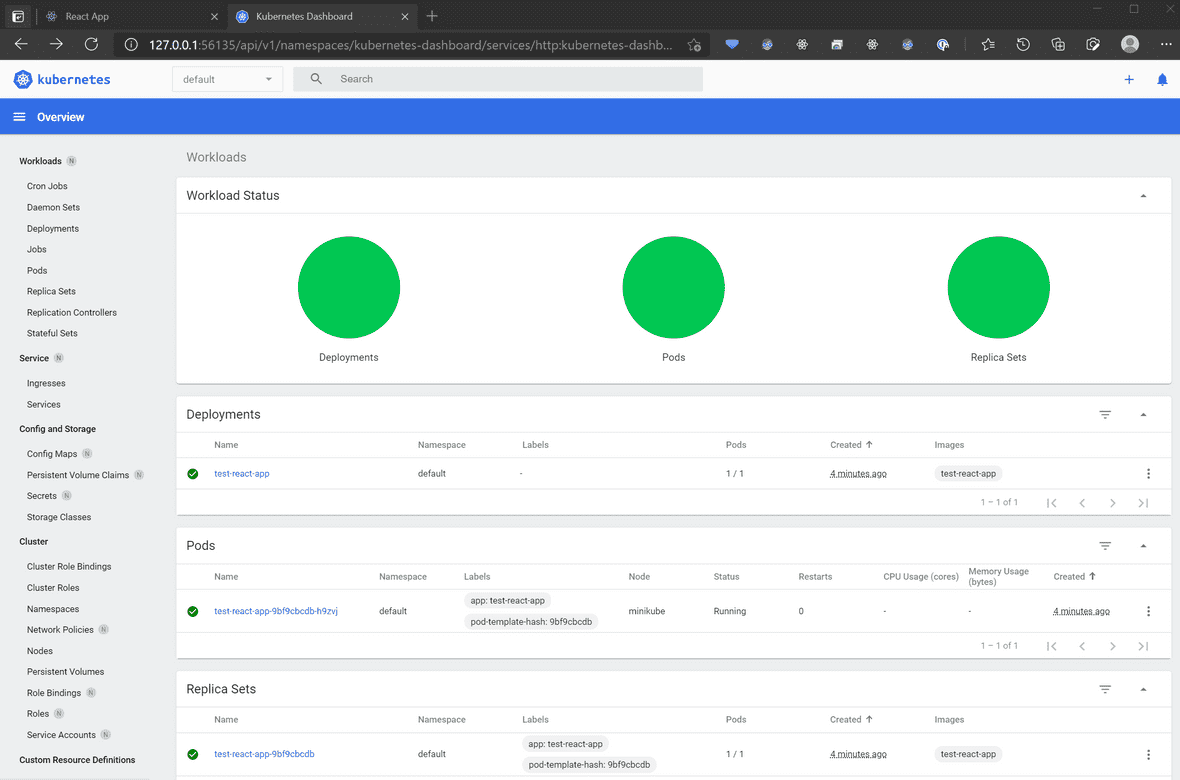This screenshot has width=1180, height=780.
Task: Click the Kubernetes logo
Action: point(22,79)
